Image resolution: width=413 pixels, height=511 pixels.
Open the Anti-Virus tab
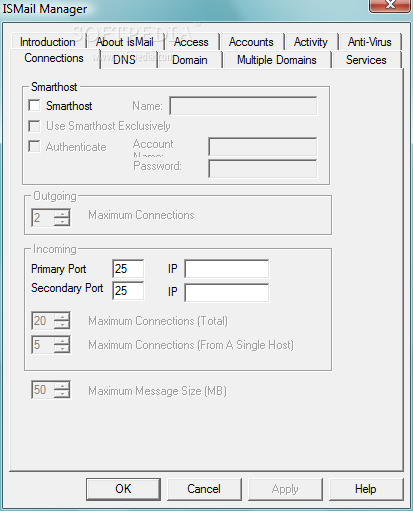(x=370, y=42)
